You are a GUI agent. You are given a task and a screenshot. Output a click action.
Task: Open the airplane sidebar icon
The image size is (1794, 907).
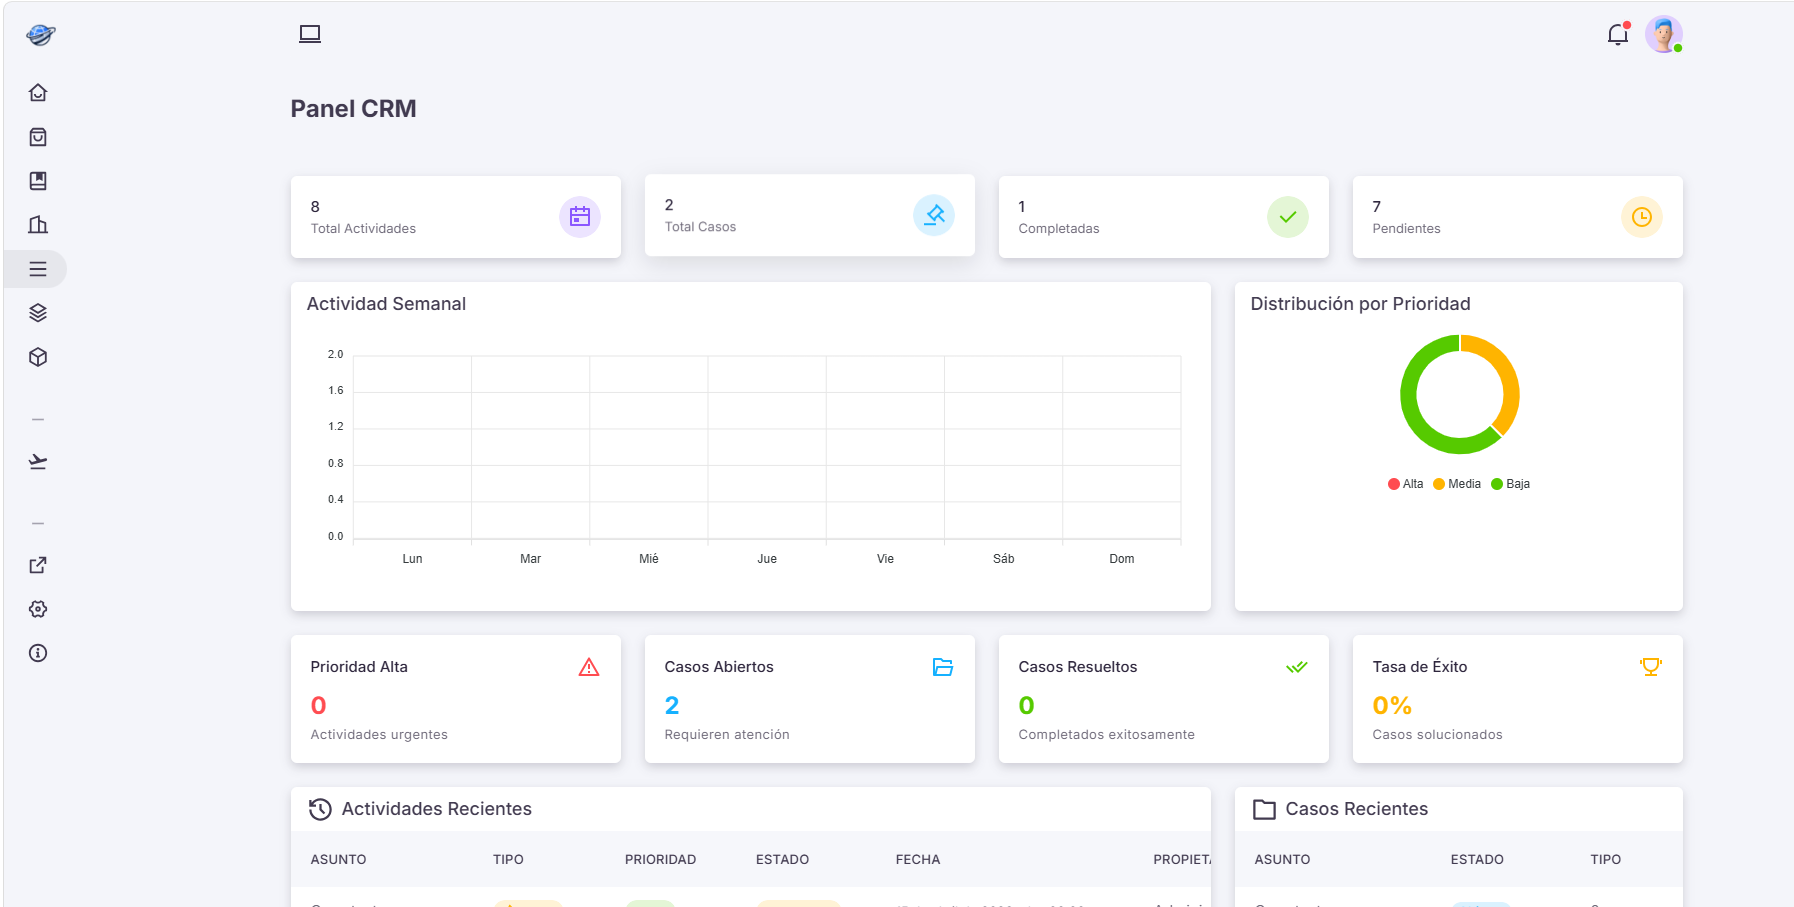tap(38, 461)
